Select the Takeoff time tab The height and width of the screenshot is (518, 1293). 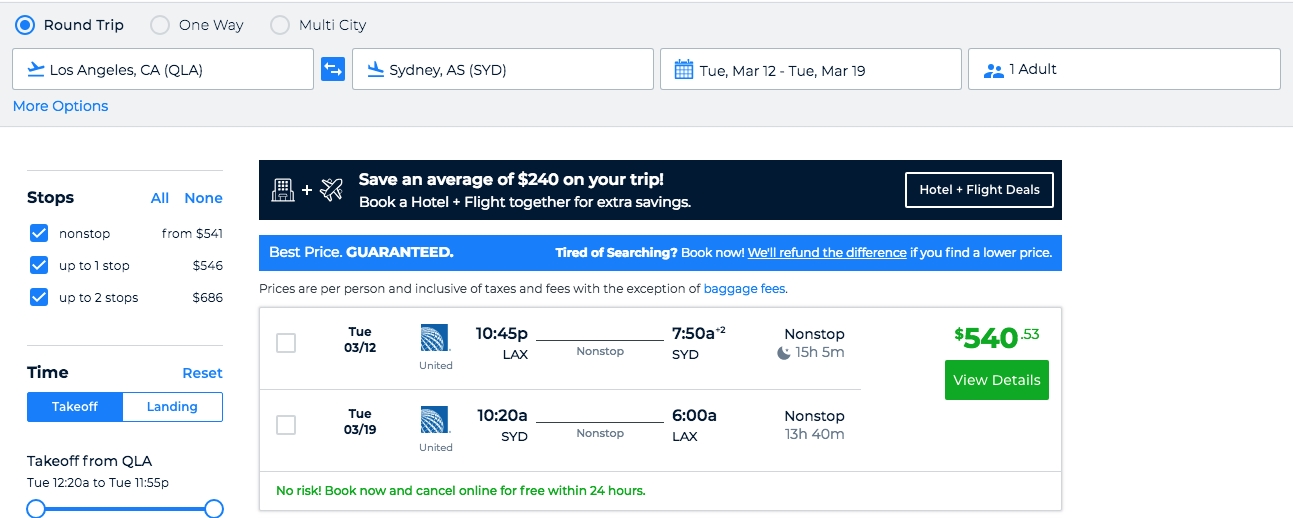[x=75, y=407]
